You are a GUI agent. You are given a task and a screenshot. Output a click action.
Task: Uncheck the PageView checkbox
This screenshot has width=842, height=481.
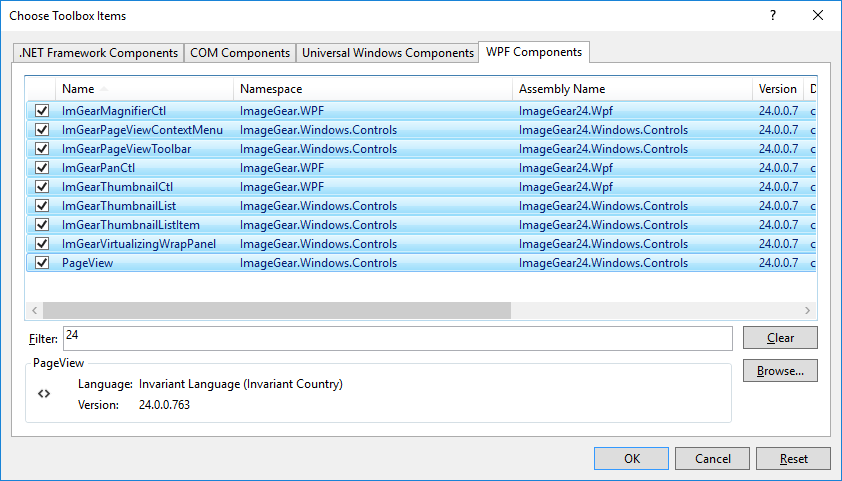click(42, 263)
